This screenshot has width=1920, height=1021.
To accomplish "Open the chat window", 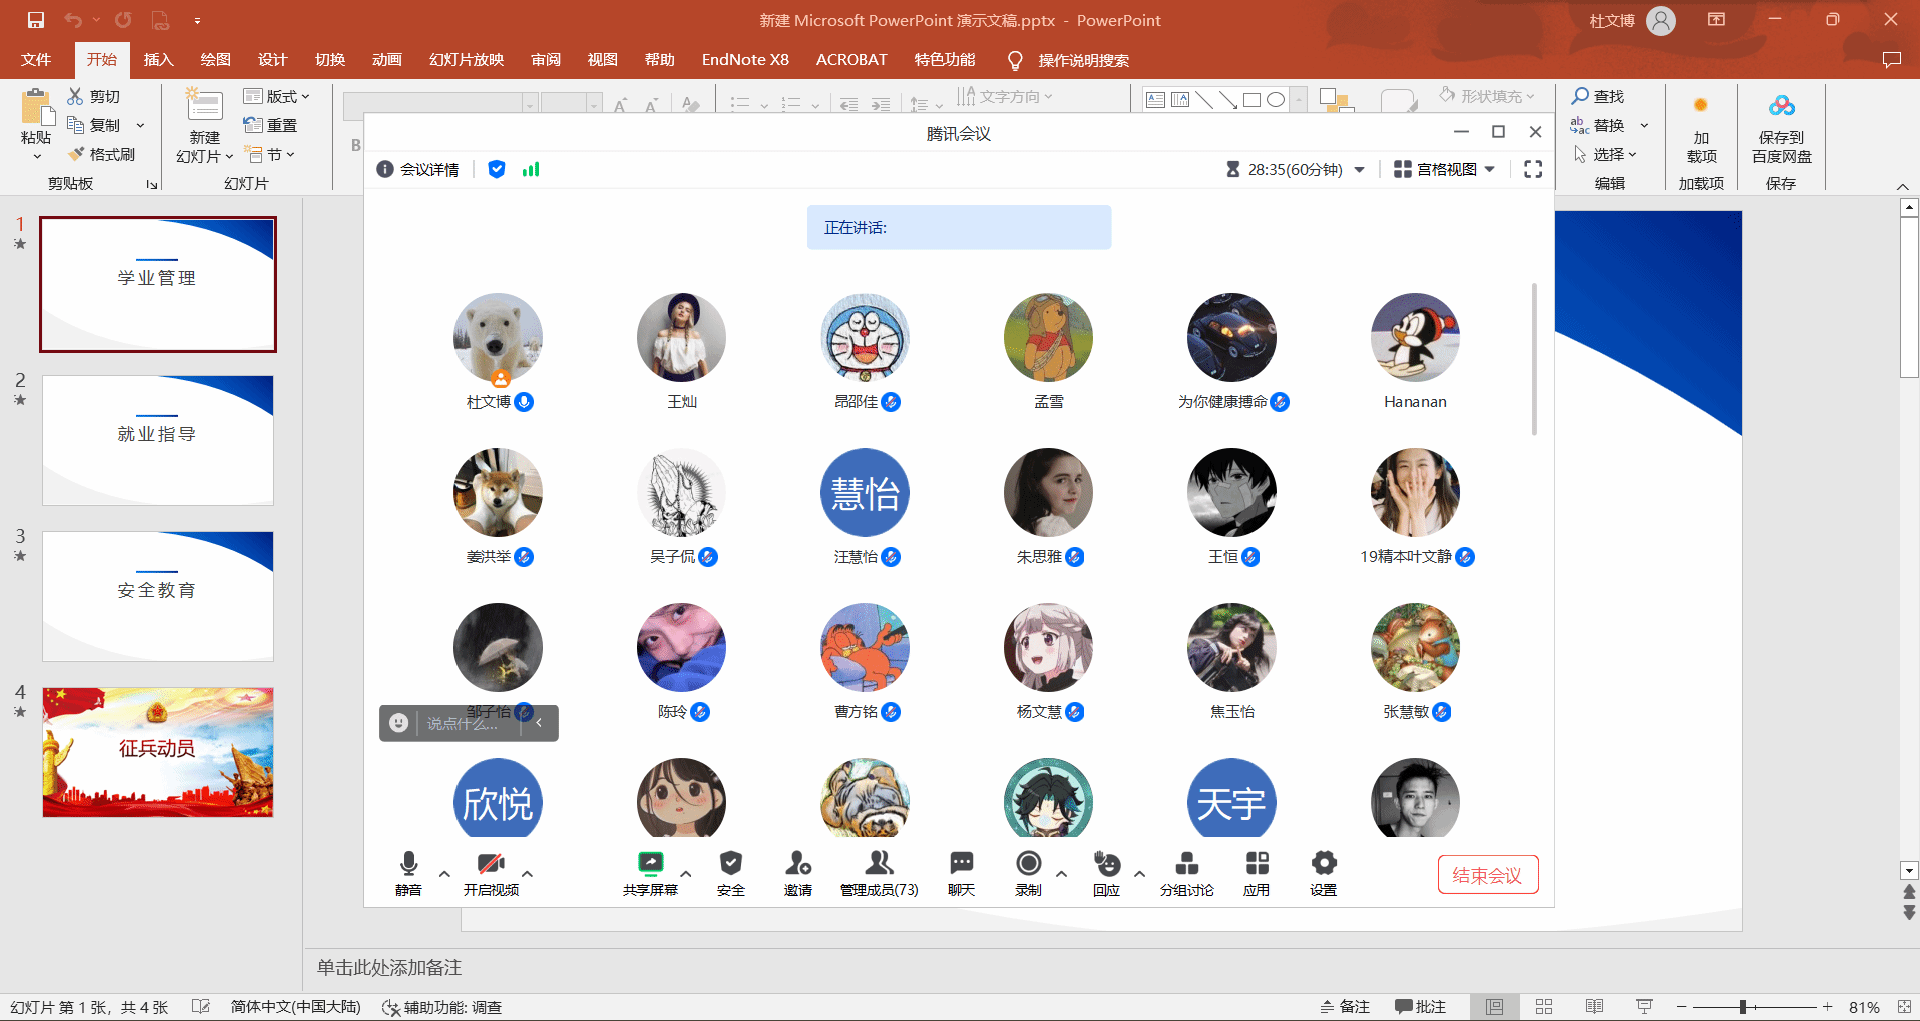I will 961,864.
